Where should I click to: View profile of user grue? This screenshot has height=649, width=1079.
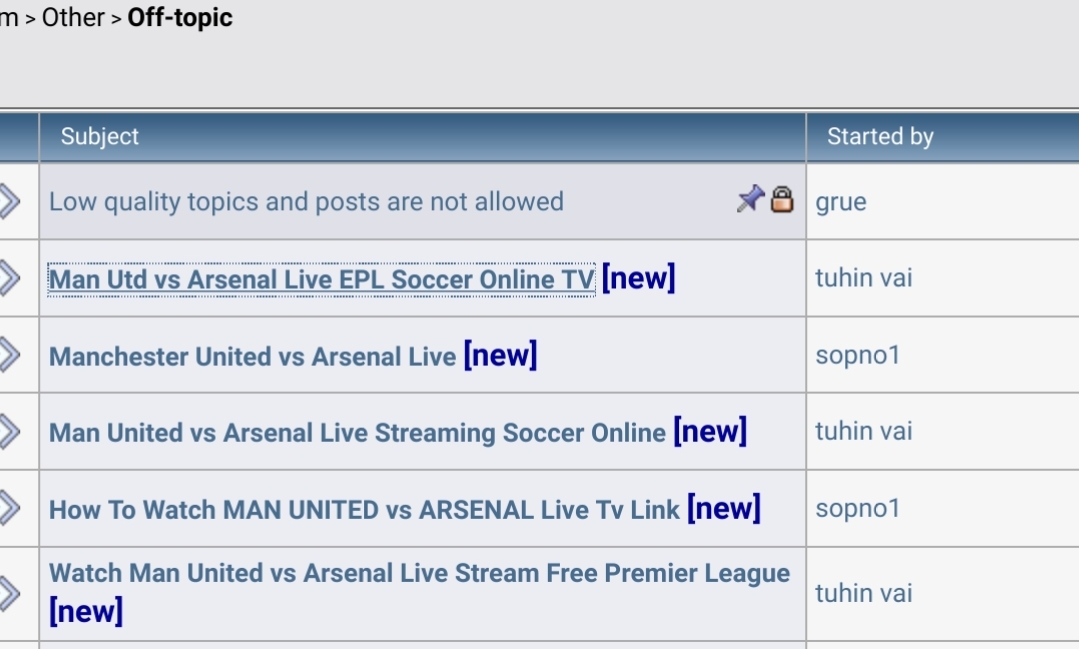841,202
